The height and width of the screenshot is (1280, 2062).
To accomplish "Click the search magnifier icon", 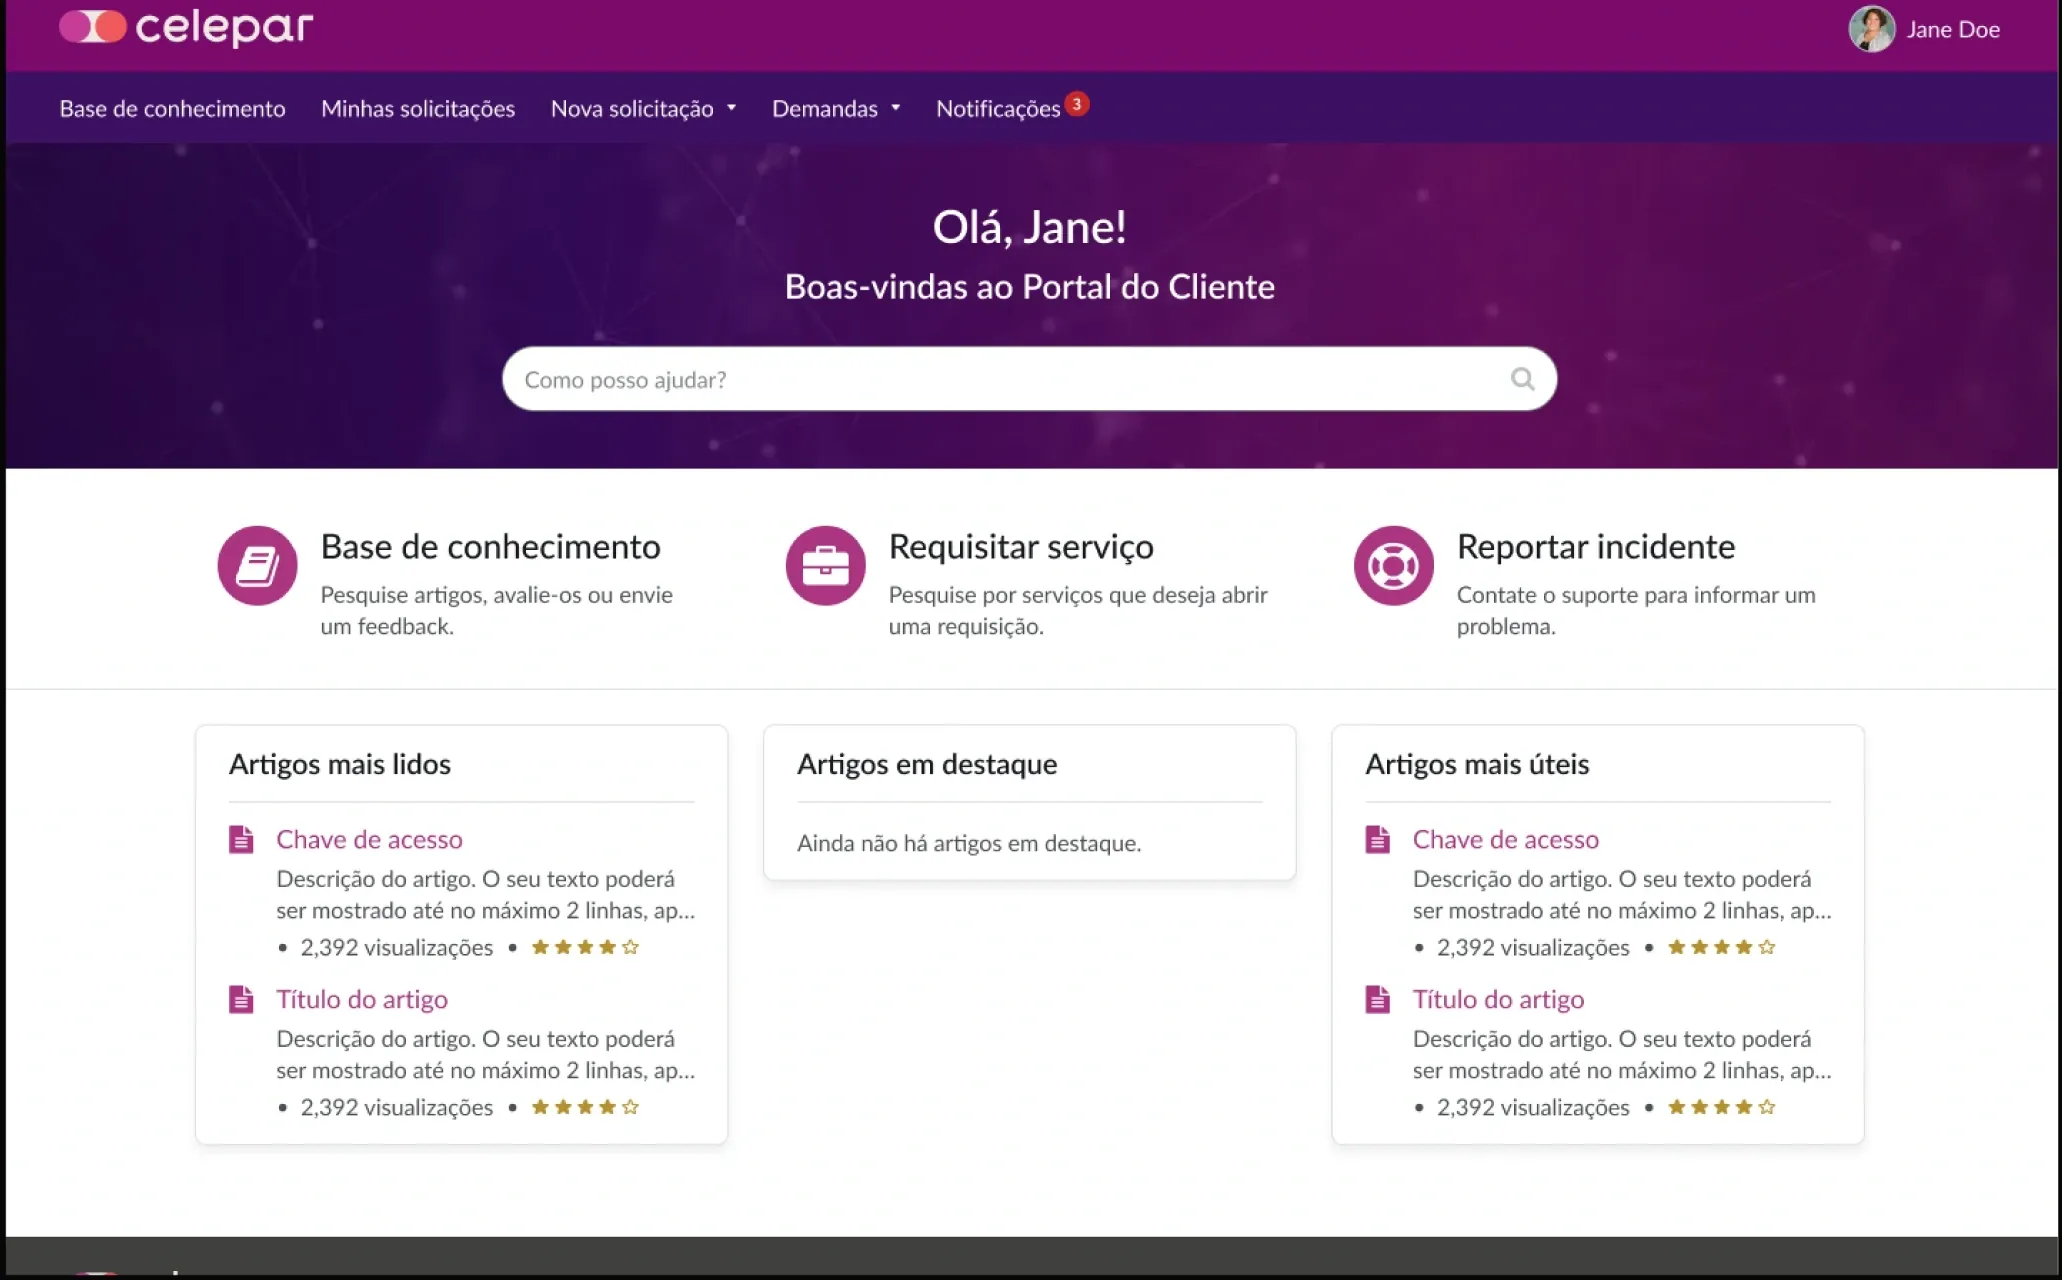I will [1522, 379].
